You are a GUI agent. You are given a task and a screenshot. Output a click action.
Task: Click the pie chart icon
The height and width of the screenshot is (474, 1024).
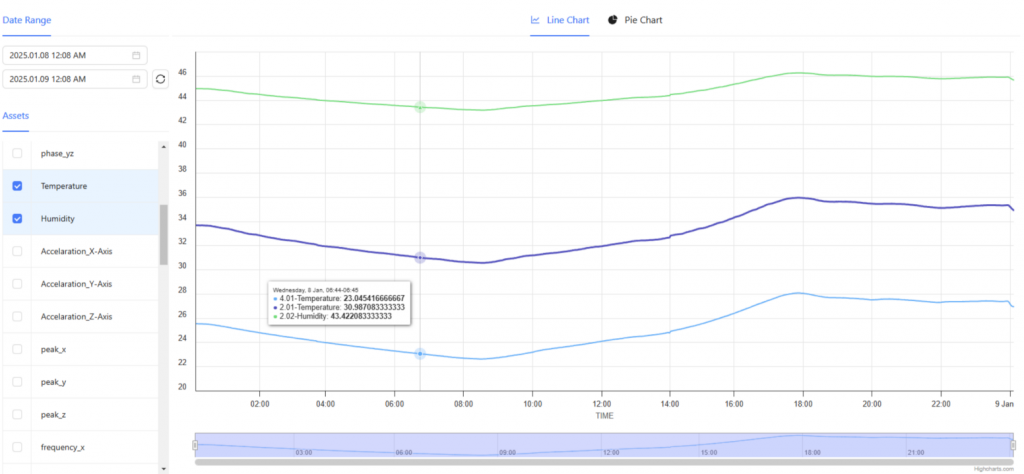click(613, 20)
